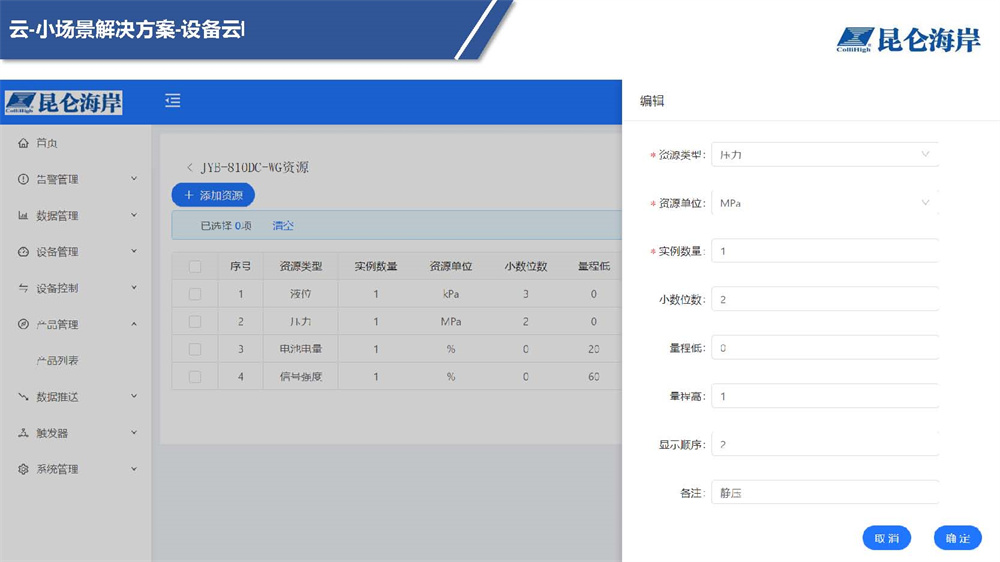Open the 资源类型 dropdown
Viewport: 1000px width, 562px height.
coord(824,155)
